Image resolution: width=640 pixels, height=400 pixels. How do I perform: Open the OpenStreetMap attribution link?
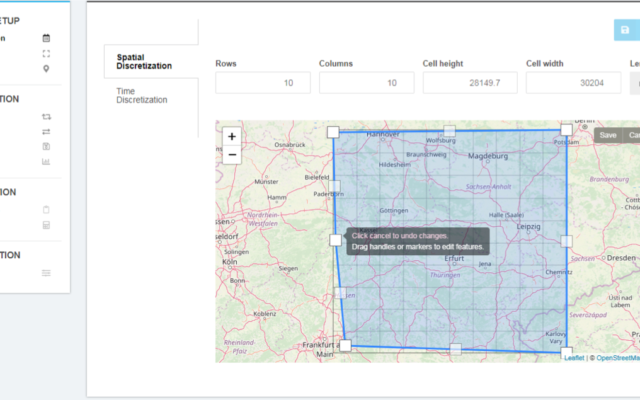pyautogui.click(x=618, y=358)
